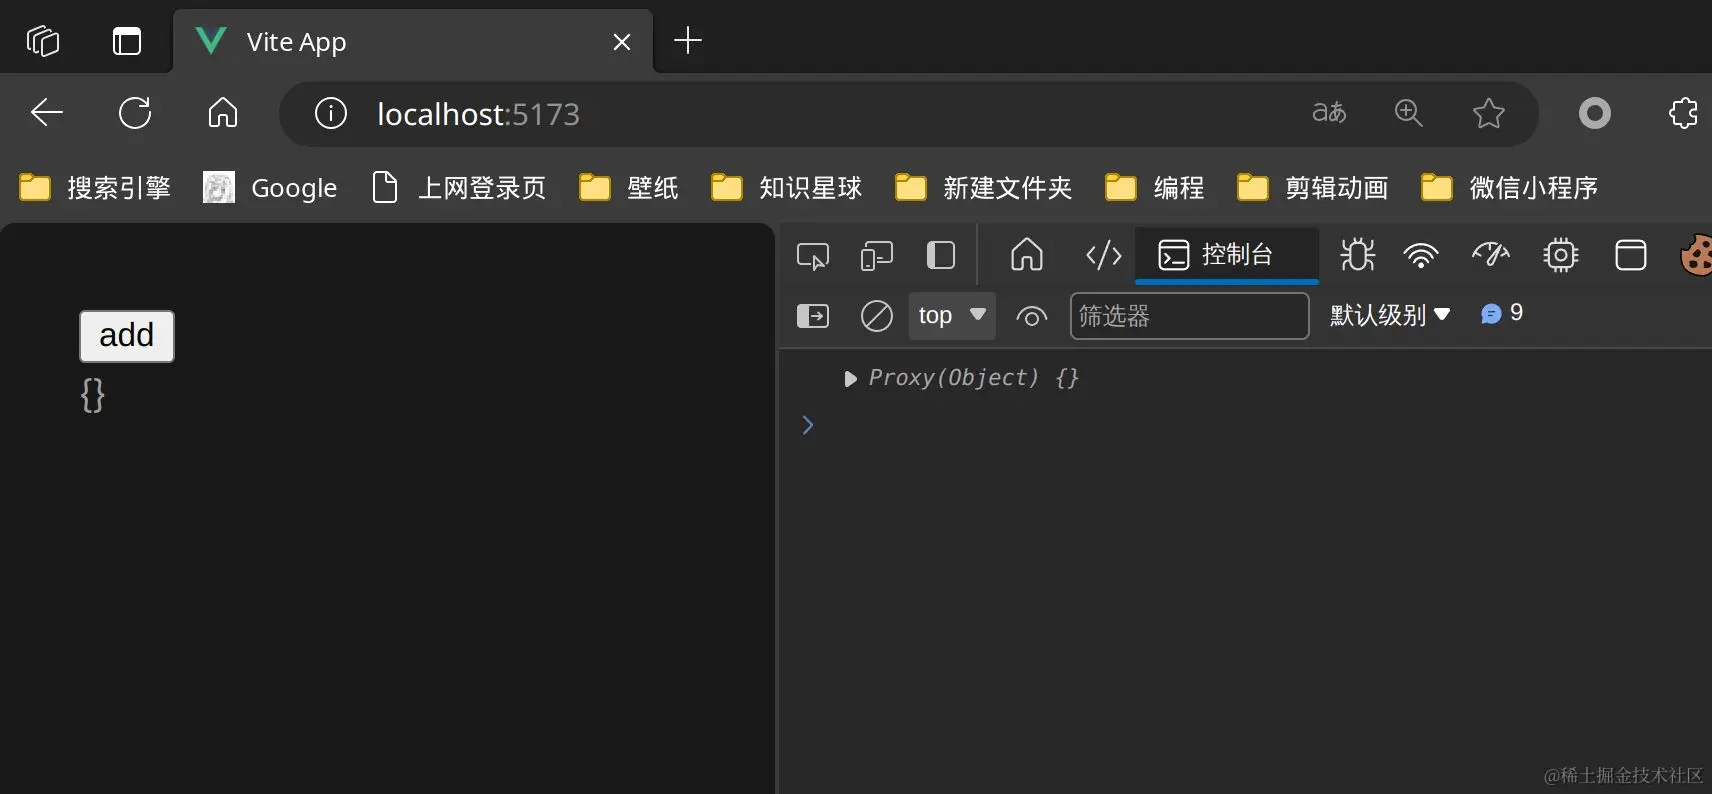The width and height of the screenshot is (1712, 794).
Task: Toggle the console sidebar icon
Action: coord(813,316)
